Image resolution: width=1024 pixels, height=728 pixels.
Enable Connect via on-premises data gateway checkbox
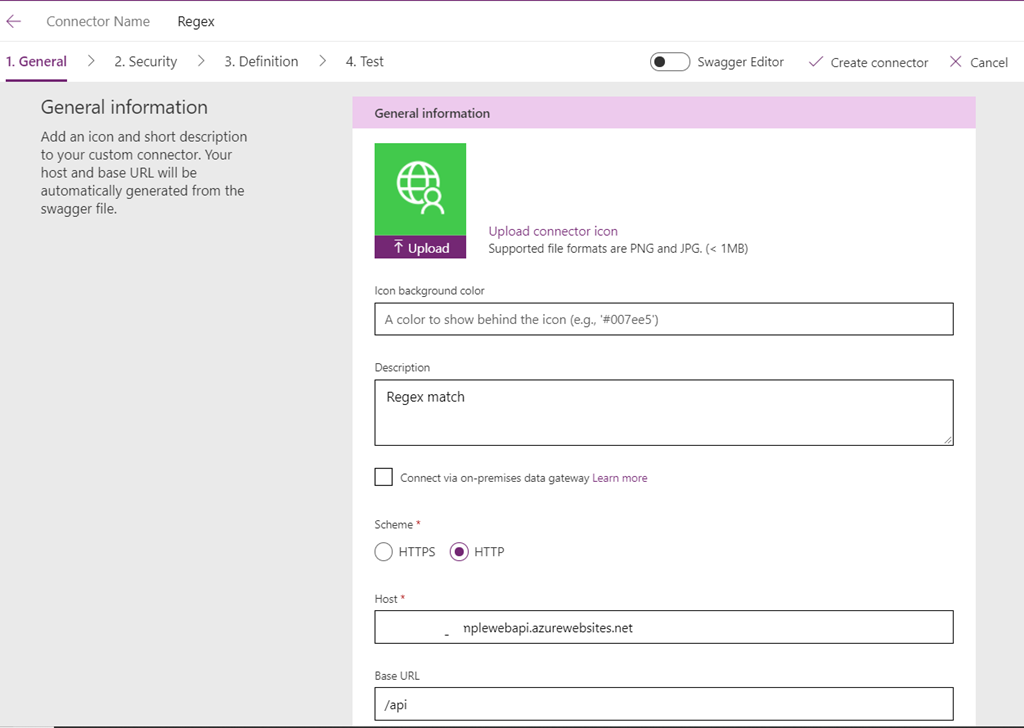click(x=384, y=477)
